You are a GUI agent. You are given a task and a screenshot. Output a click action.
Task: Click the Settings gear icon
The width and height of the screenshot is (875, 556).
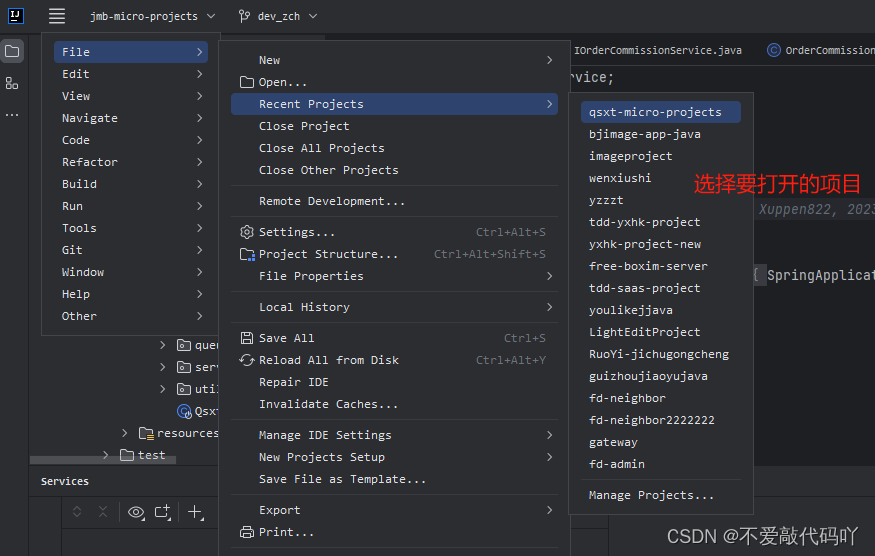pos(247,232)
